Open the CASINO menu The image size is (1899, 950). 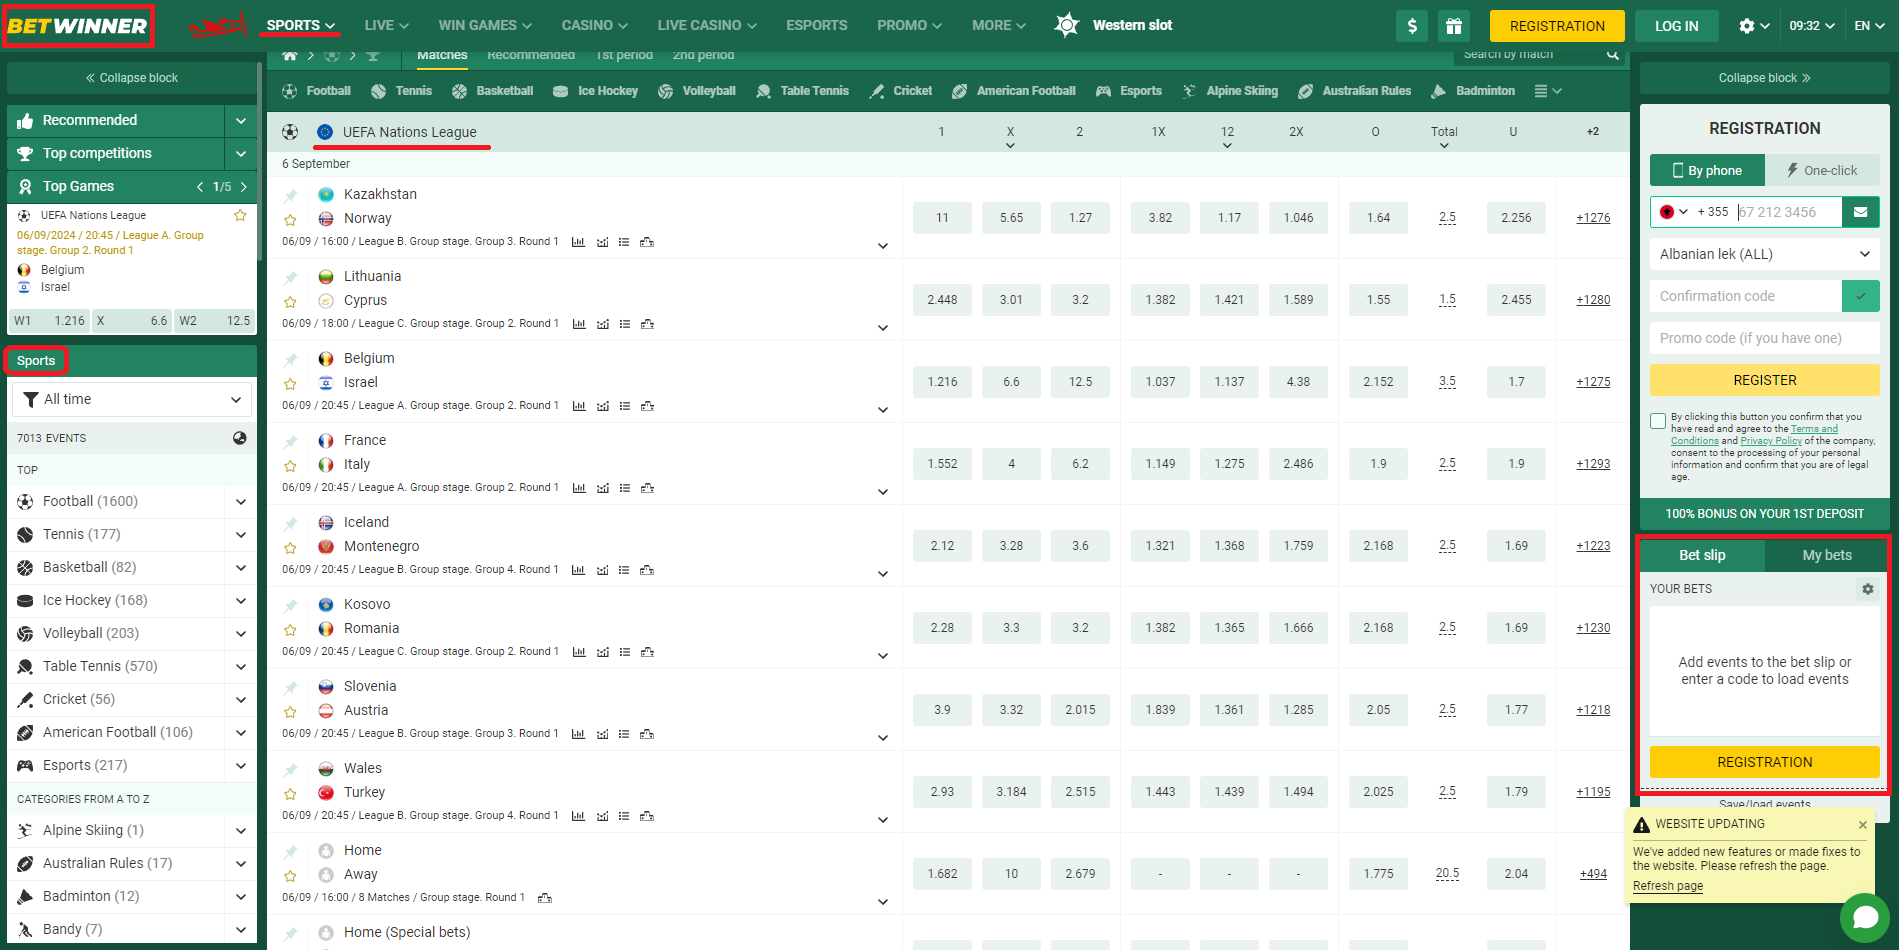tap(595, 25)
